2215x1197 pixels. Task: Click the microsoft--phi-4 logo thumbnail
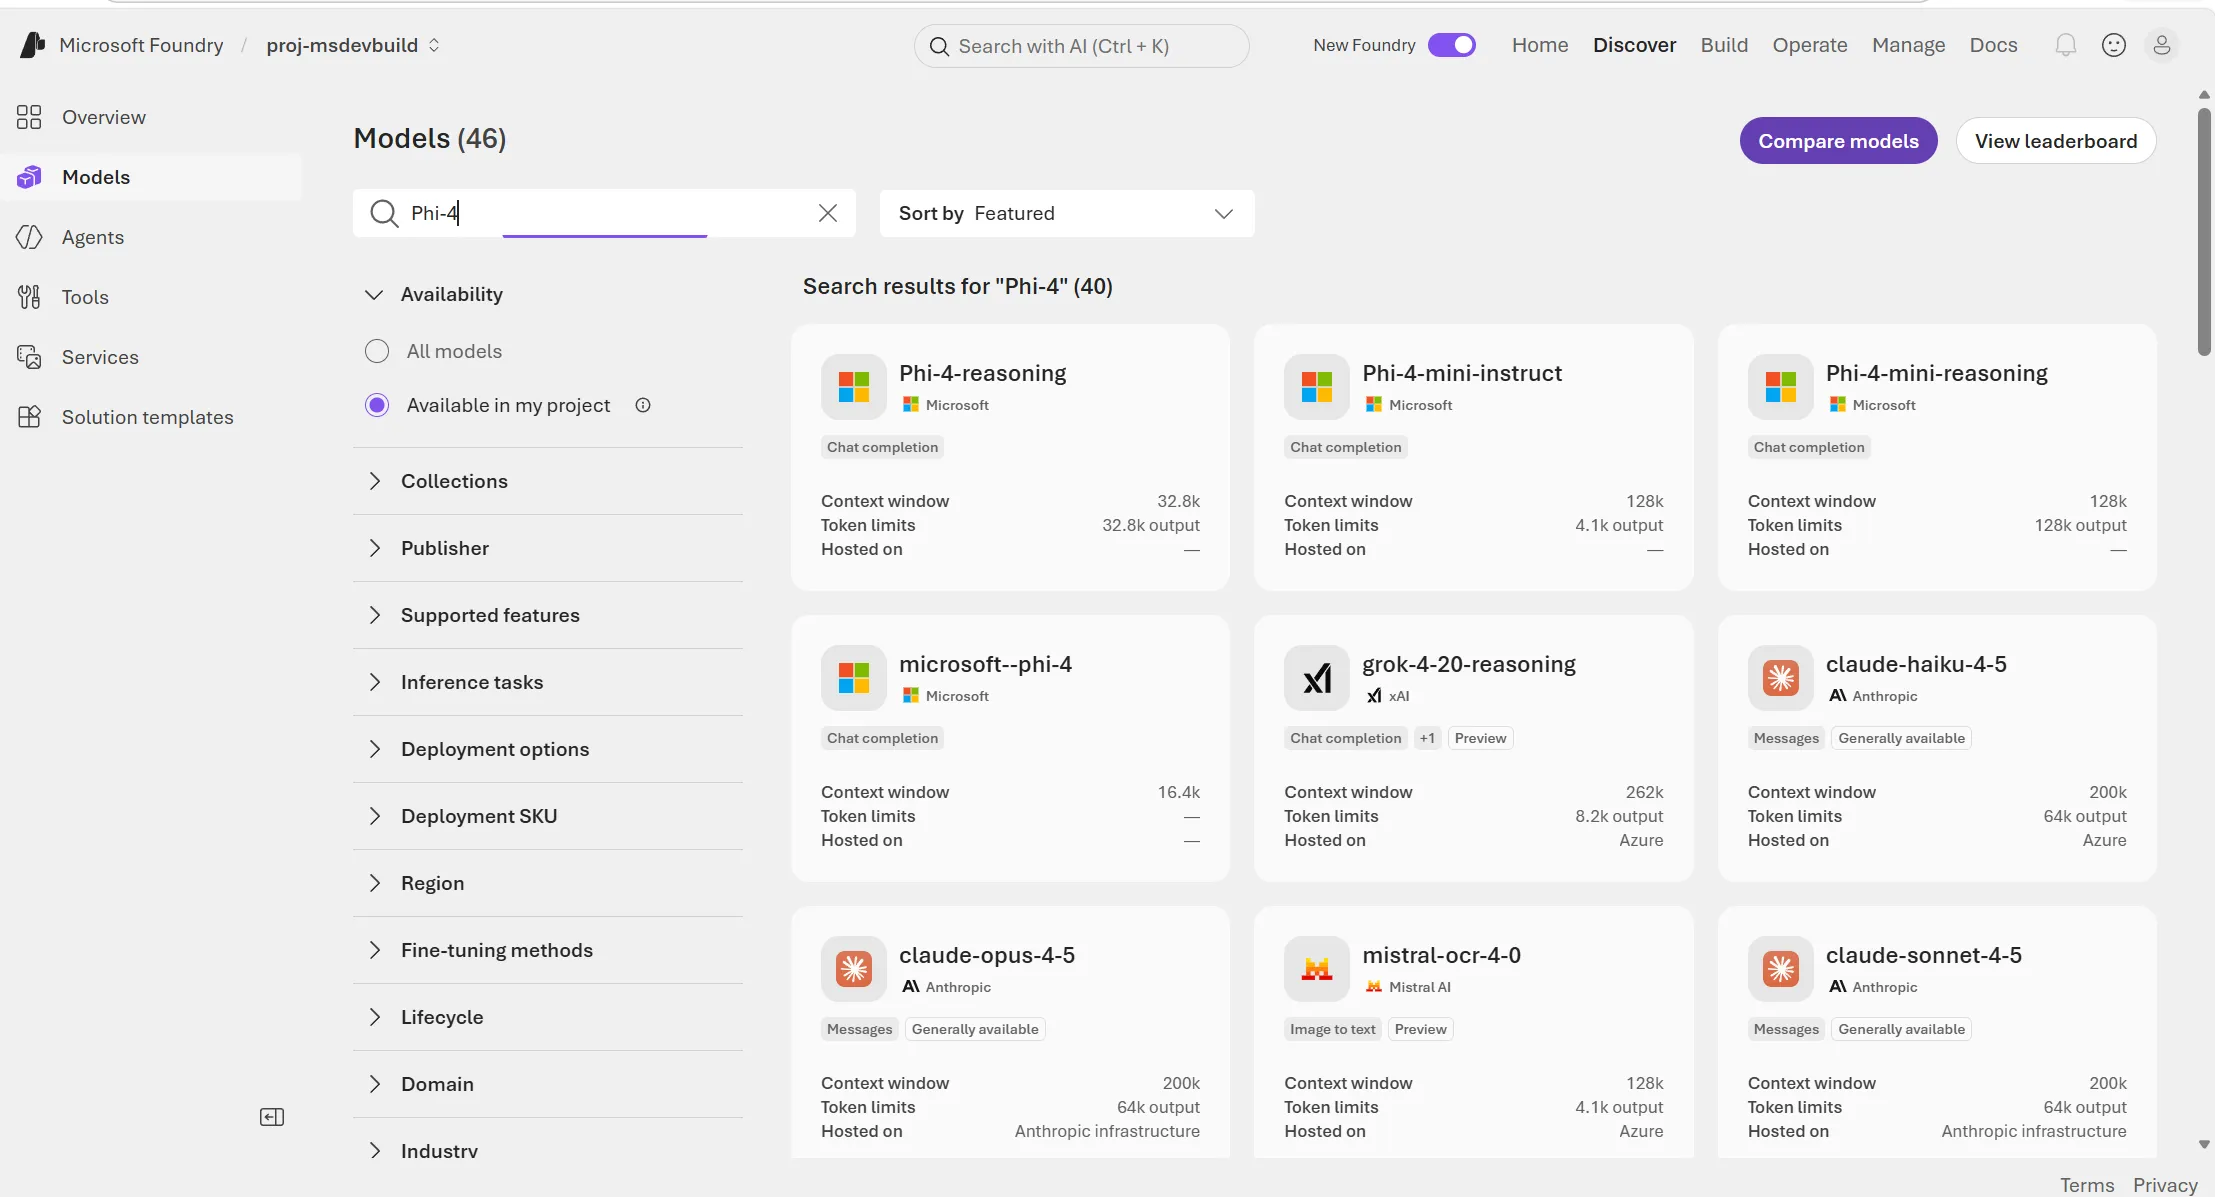tap(854, 678)
